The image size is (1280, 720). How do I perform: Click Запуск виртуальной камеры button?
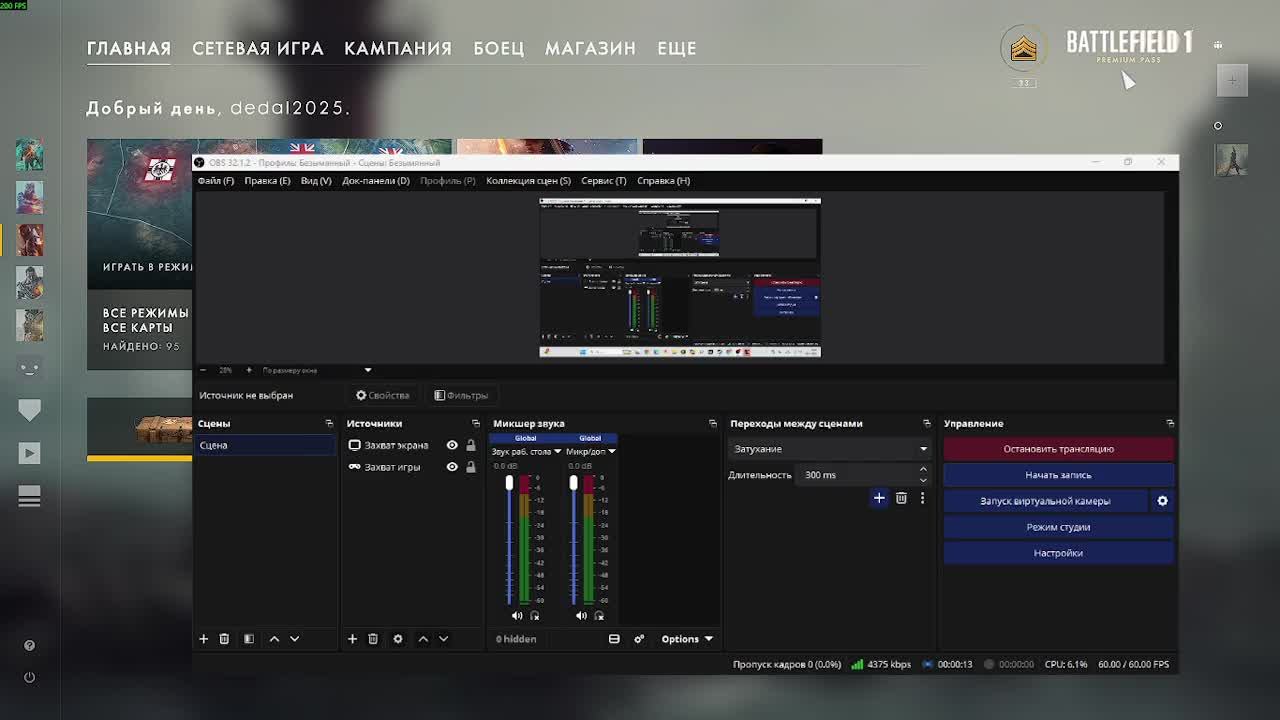pos(1045,501)
